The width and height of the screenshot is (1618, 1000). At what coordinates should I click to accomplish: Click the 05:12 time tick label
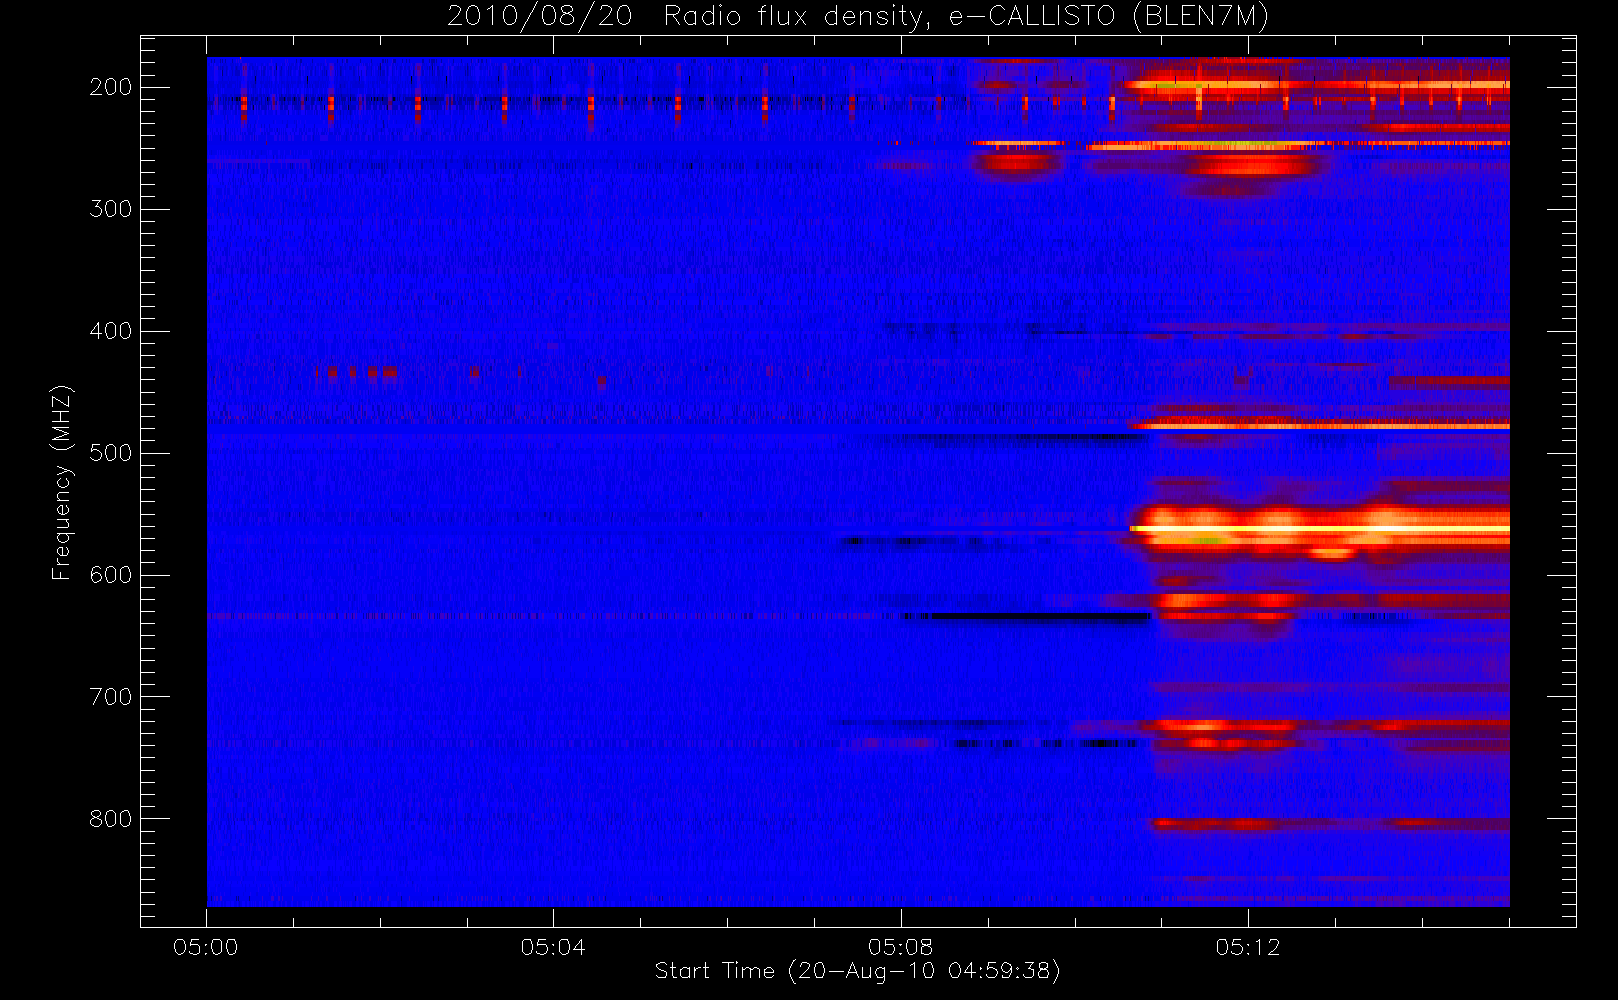coord(1247,947)
